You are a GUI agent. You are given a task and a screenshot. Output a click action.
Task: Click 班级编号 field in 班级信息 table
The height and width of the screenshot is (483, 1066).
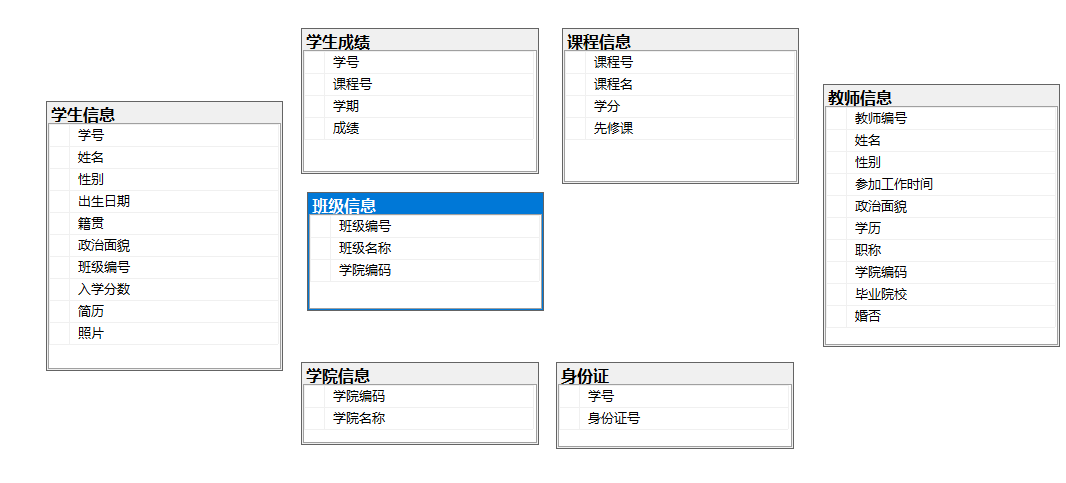[425, 227]
